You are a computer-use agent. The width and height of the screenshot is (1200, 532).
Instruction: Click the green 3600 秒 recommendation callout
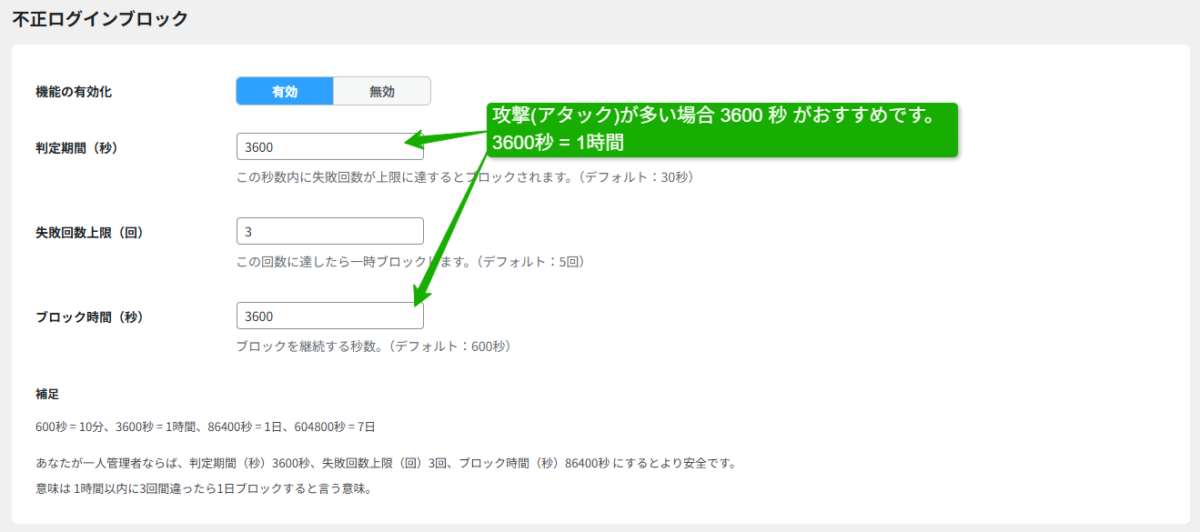722,130
